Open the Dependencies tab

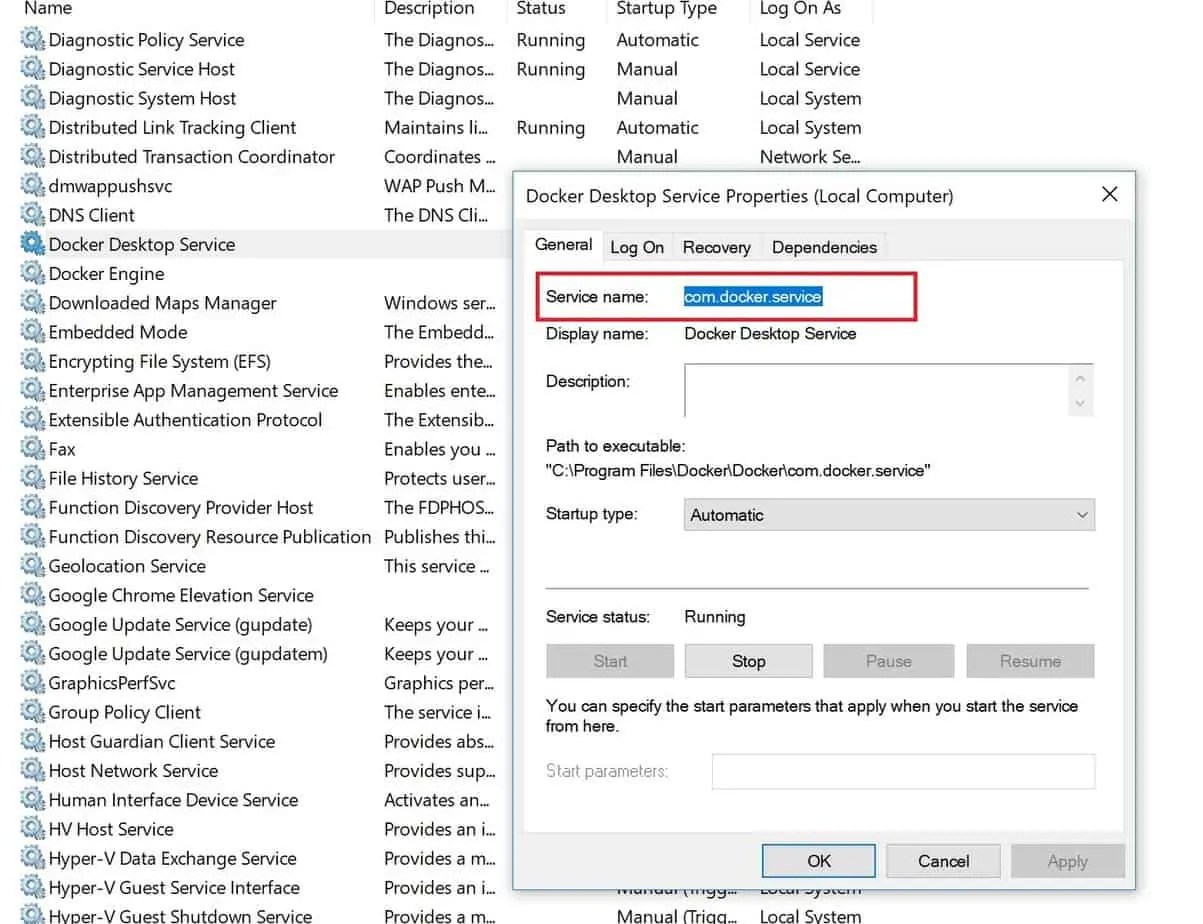[823, 246]
